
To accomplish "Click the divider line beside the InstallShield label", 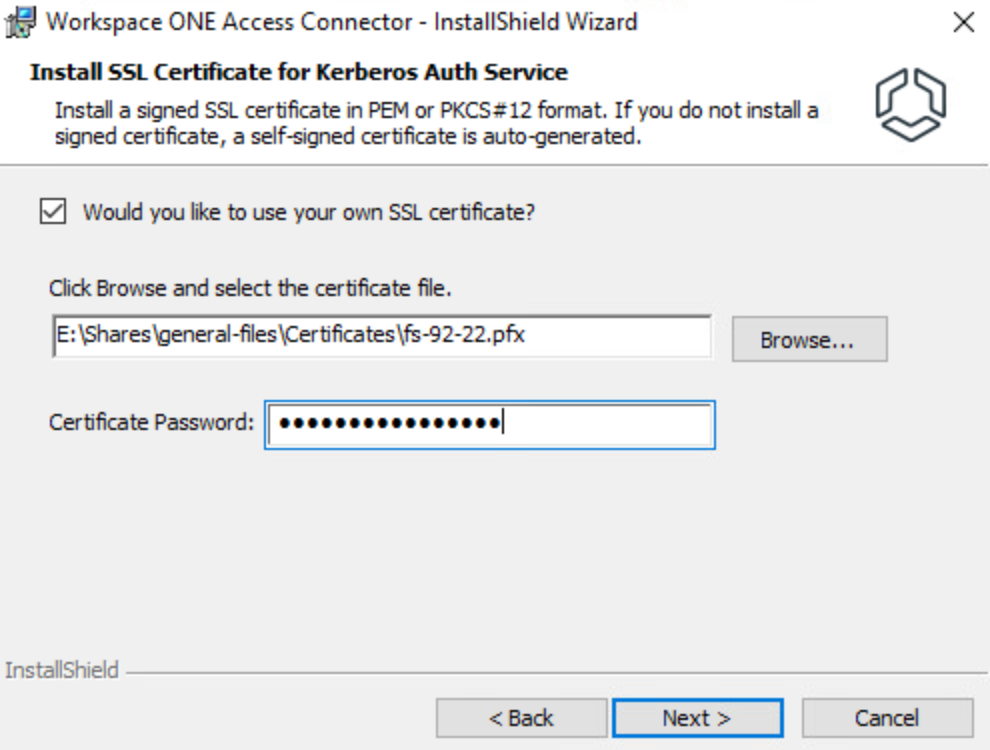I will [x=550, y=672].
